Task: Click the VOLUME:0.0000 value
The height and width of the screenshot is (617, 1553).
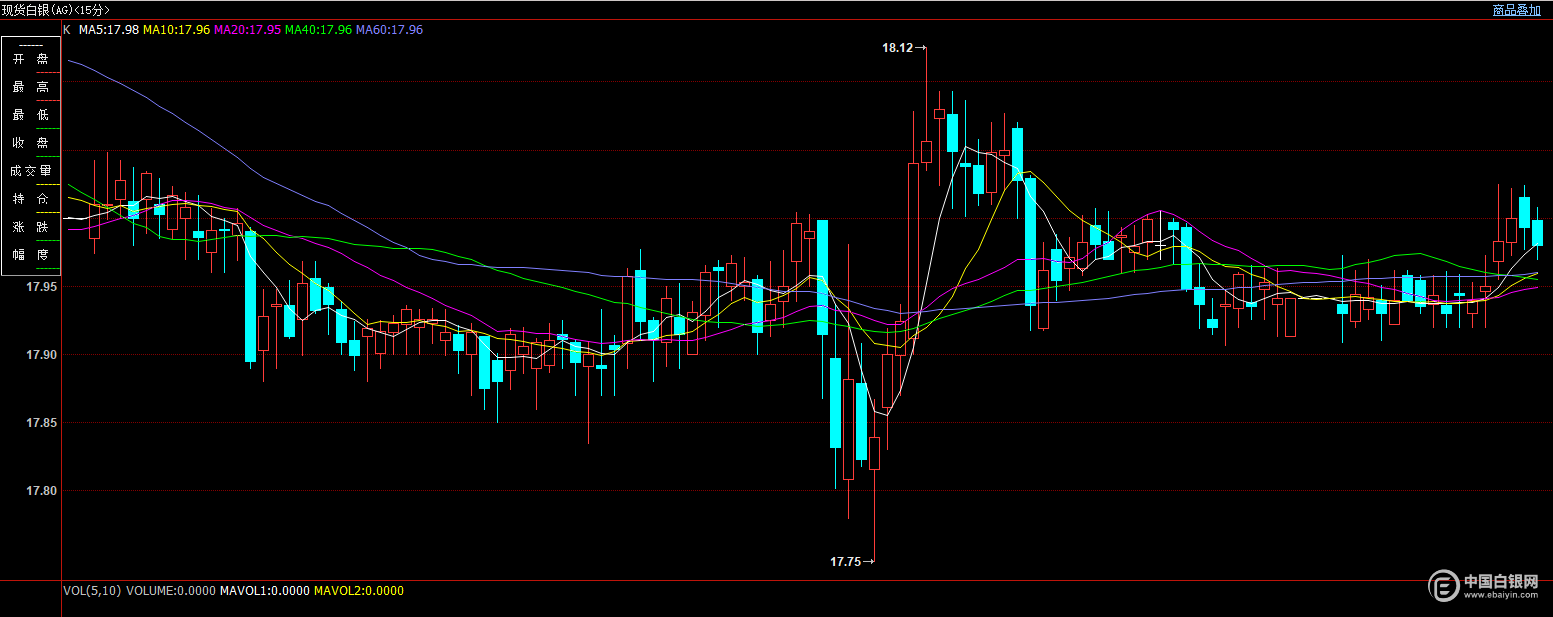Action: (x=170, y=591)
